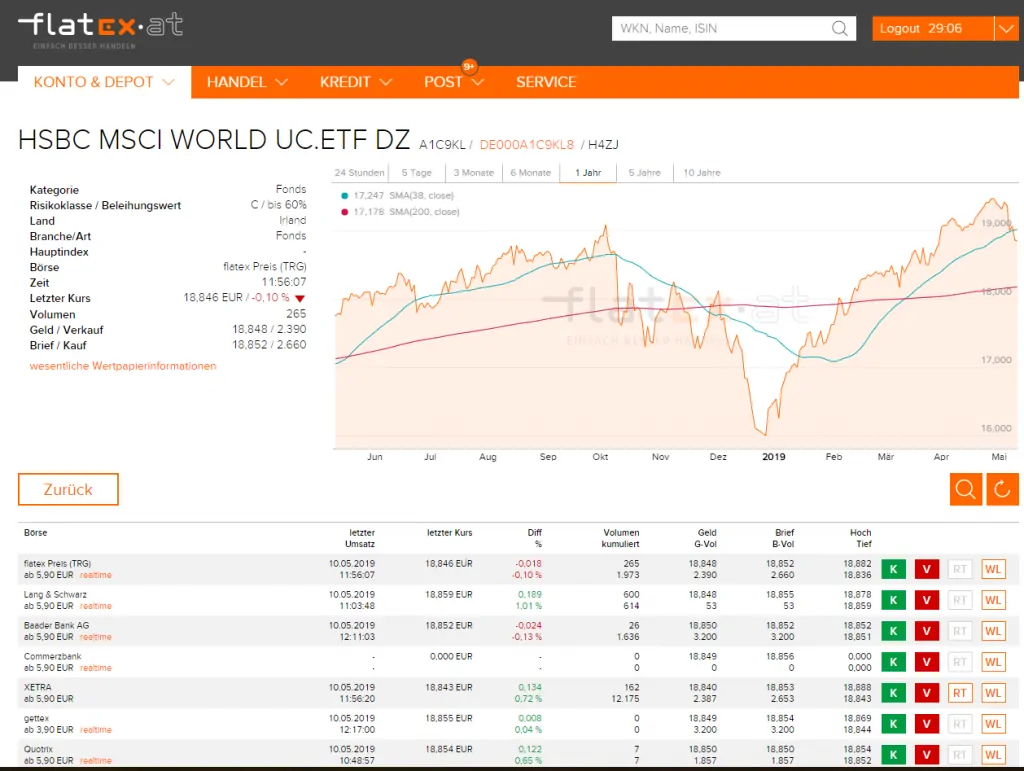Click the Quotrix exchange name

click(x=39, y=749)
